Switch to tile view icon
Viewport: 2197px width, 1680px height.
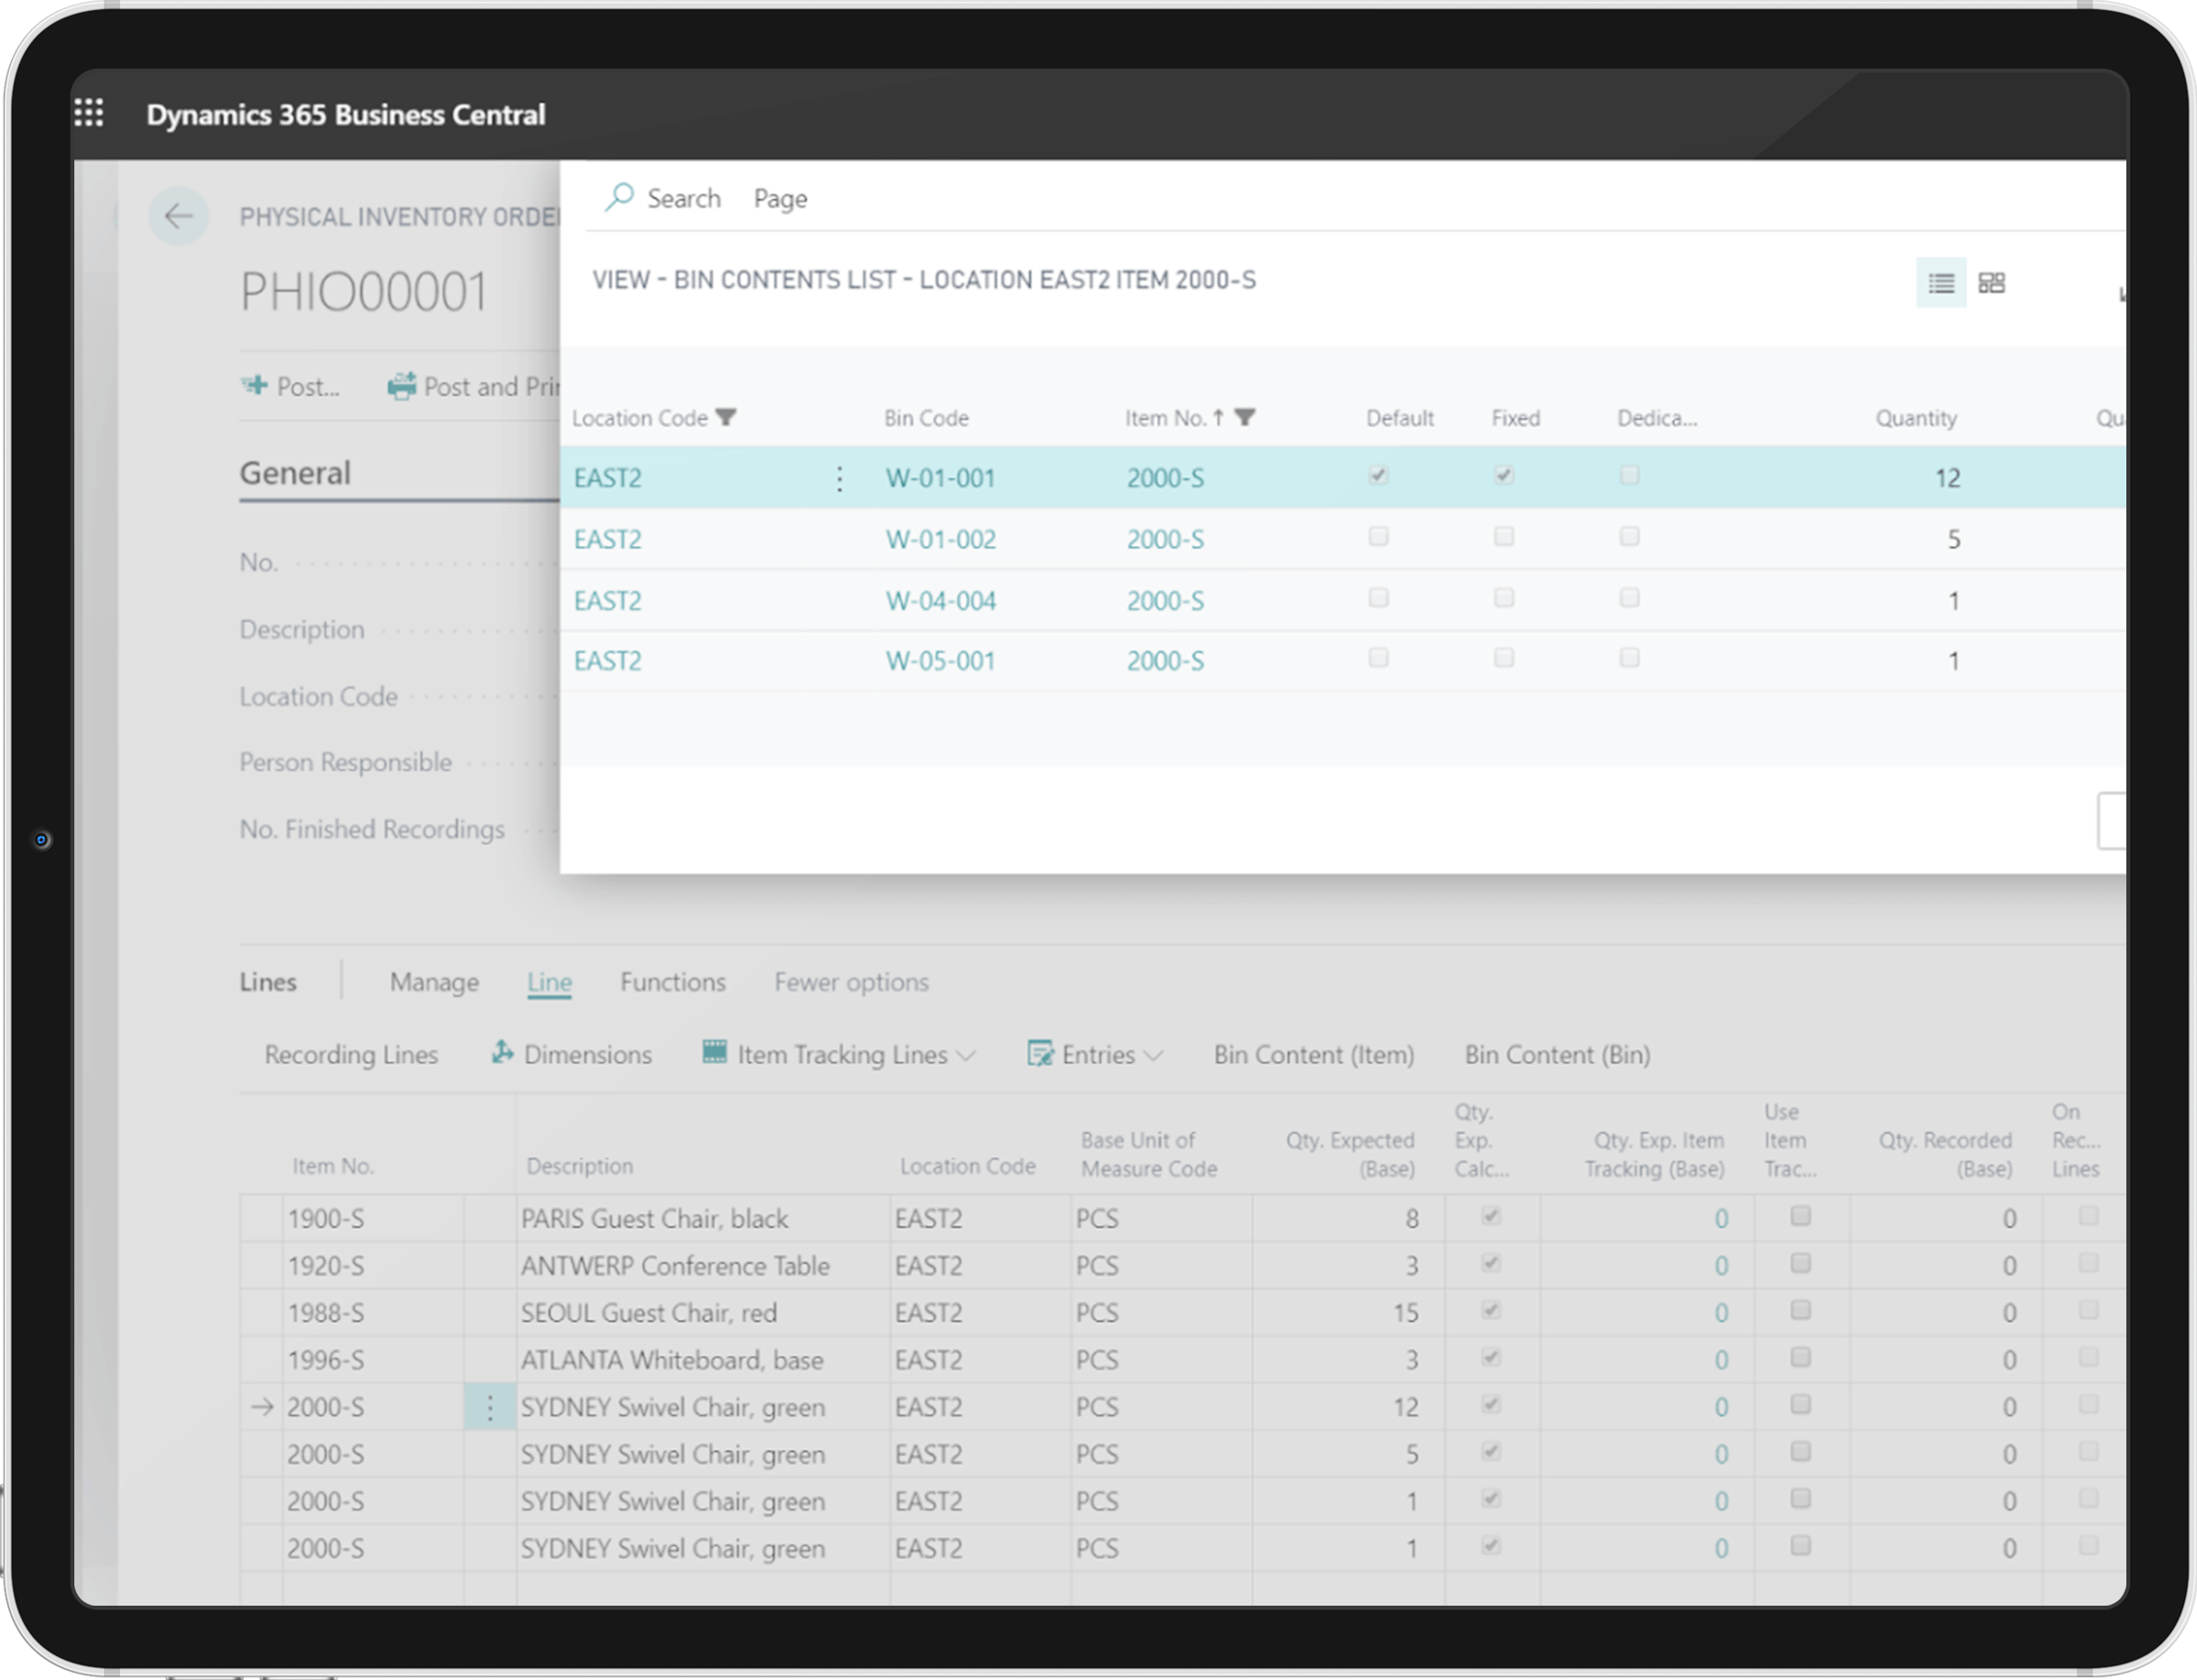[x=1991, y=283]
